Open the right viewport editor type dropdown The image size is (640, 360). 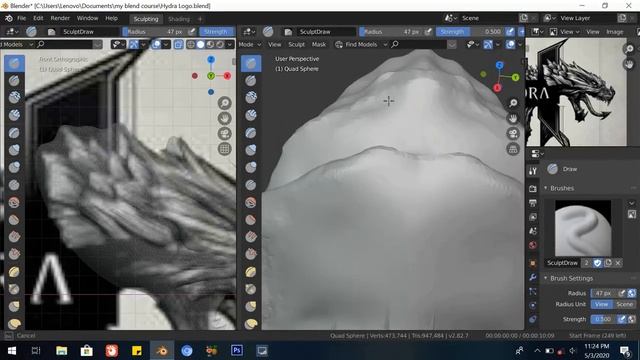coord(249,31)
